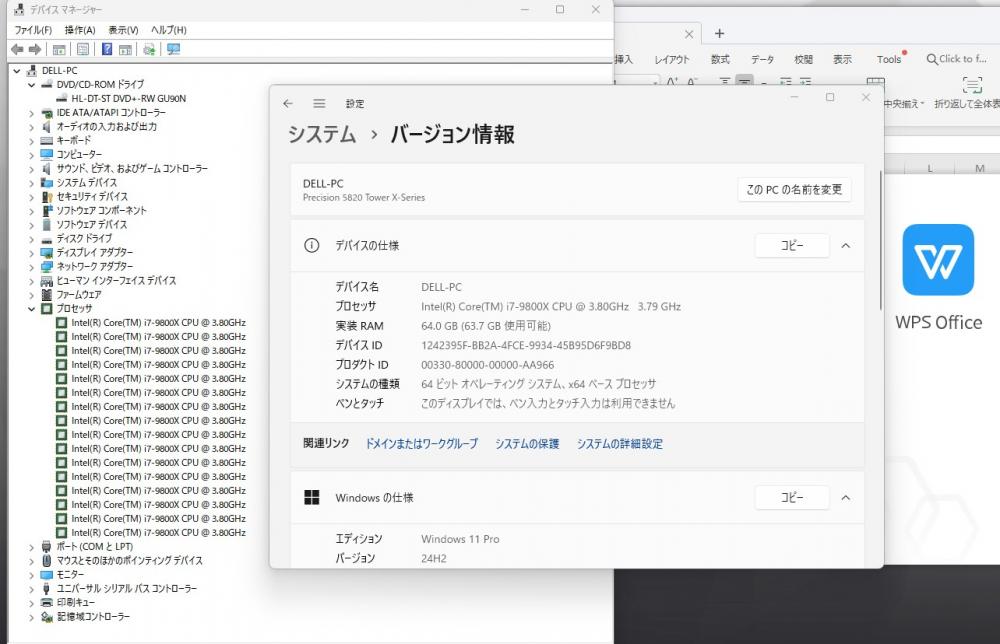Open a new WPS tab with plus icon

coord(719,33)
